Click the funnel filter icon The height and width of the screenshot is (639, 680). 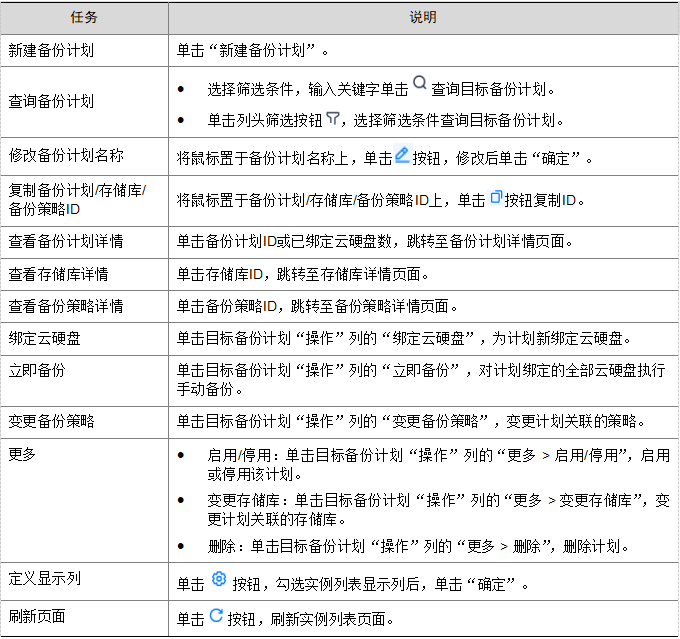332,118
